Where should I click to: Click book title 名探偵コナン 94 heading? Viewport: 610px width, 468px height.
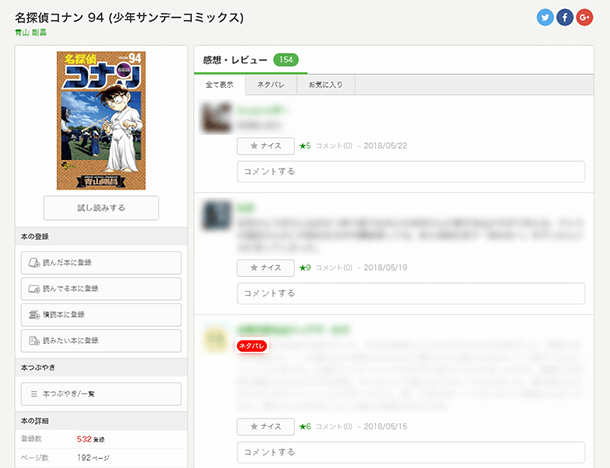pos(129,18)
